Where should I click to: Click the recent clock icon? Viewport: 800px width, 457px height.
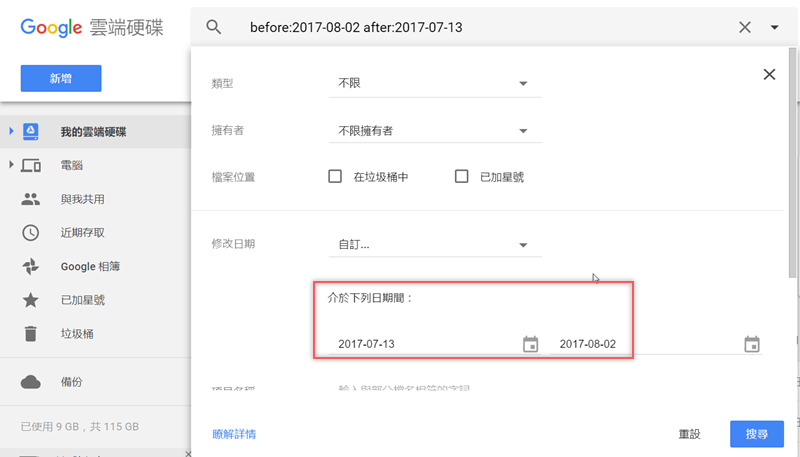tap(31, 233)
